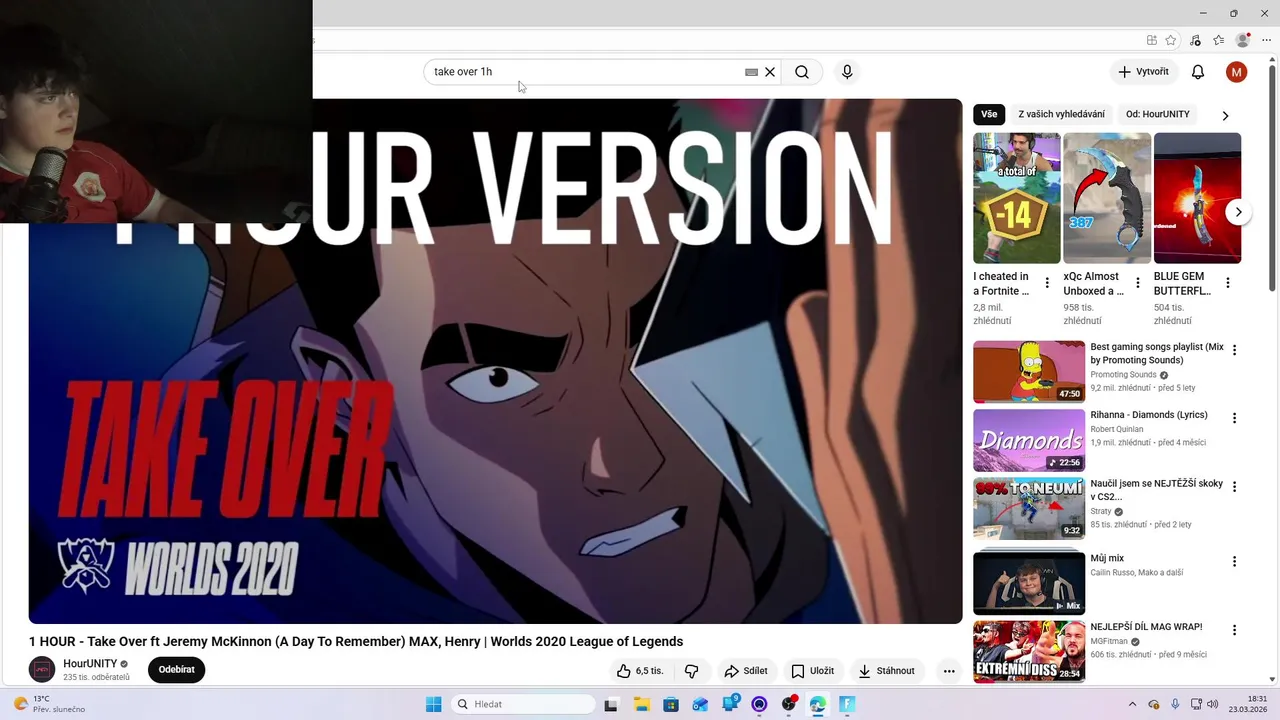Open browser settings and more menu
The image size is (1280, 720).
pos(1267,41)
